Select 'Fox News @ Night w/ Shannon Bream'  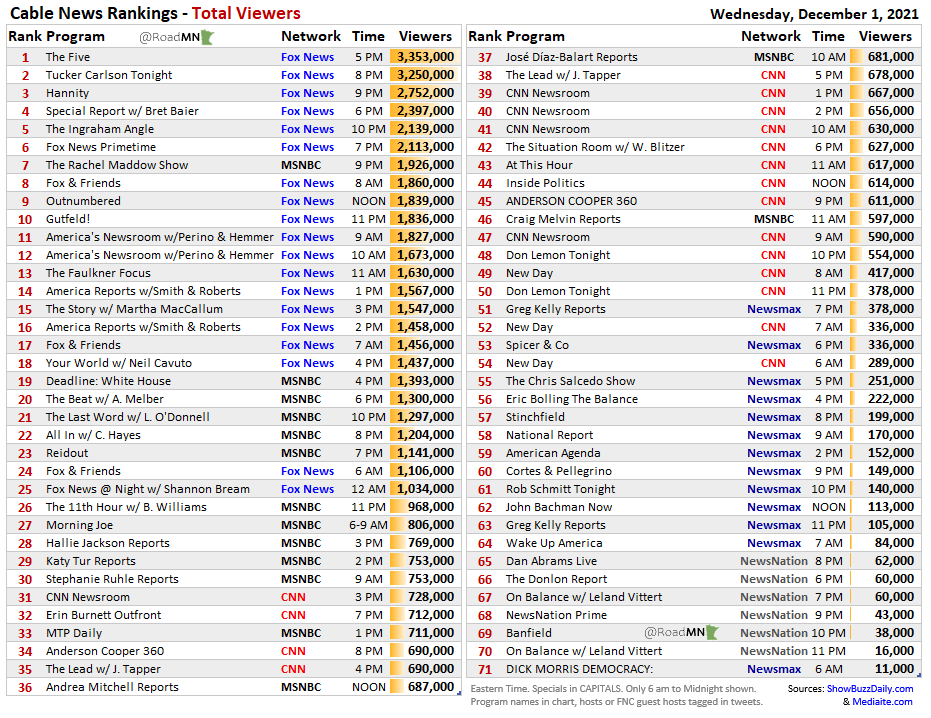pyautogui.click(x=148, y=489)
